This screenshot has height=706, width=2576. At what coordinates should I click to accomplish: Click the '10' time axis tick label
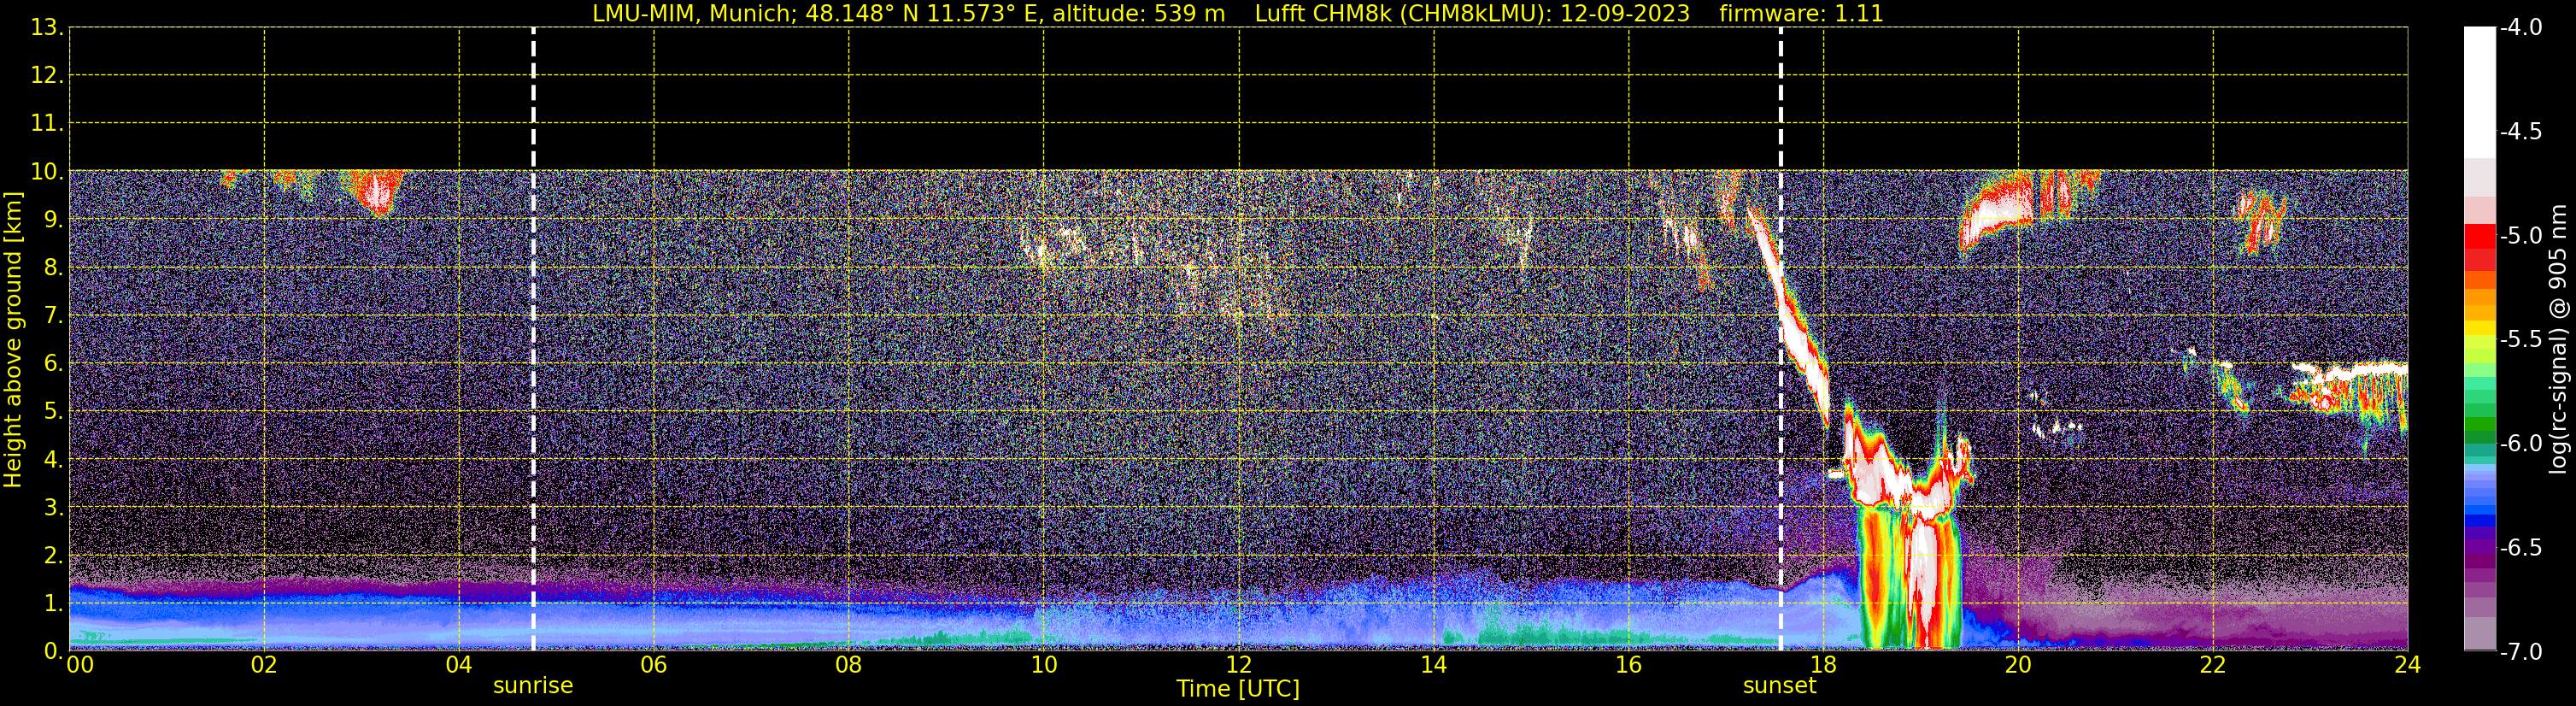coord(1043,665)
